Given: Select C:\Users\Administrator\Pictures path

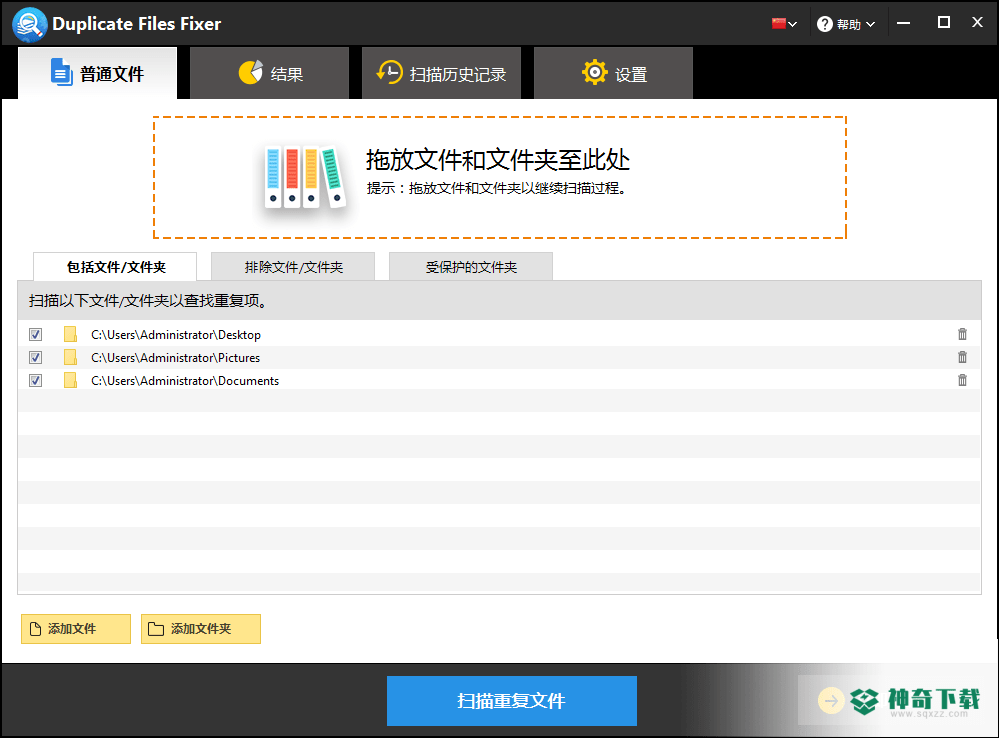Looking at the screenshot, I should 176,358.
